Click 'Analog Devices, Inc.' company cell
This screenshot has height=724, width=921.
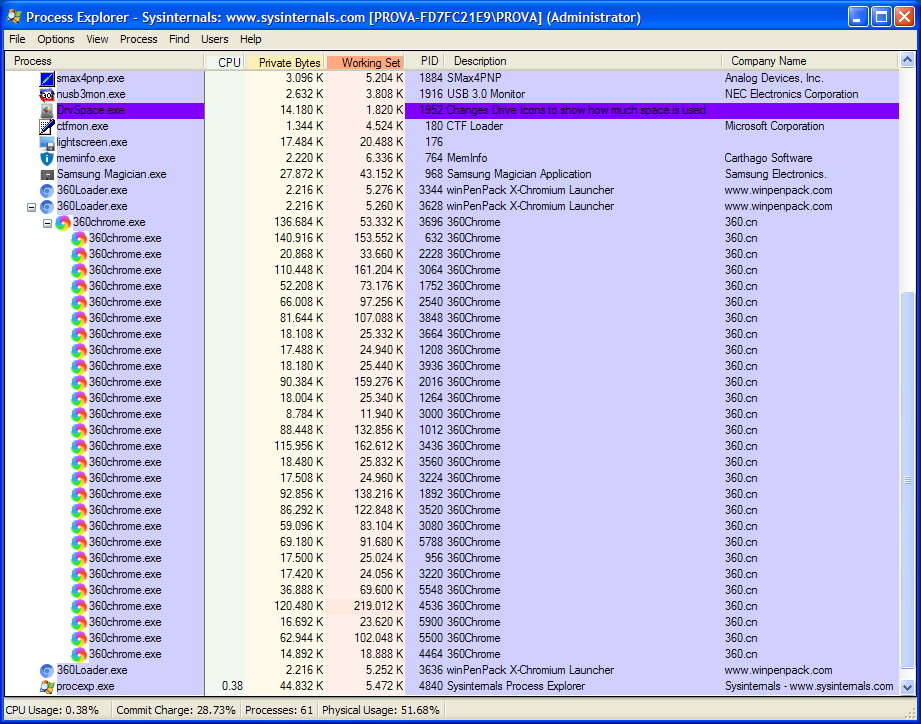(774, 78)
